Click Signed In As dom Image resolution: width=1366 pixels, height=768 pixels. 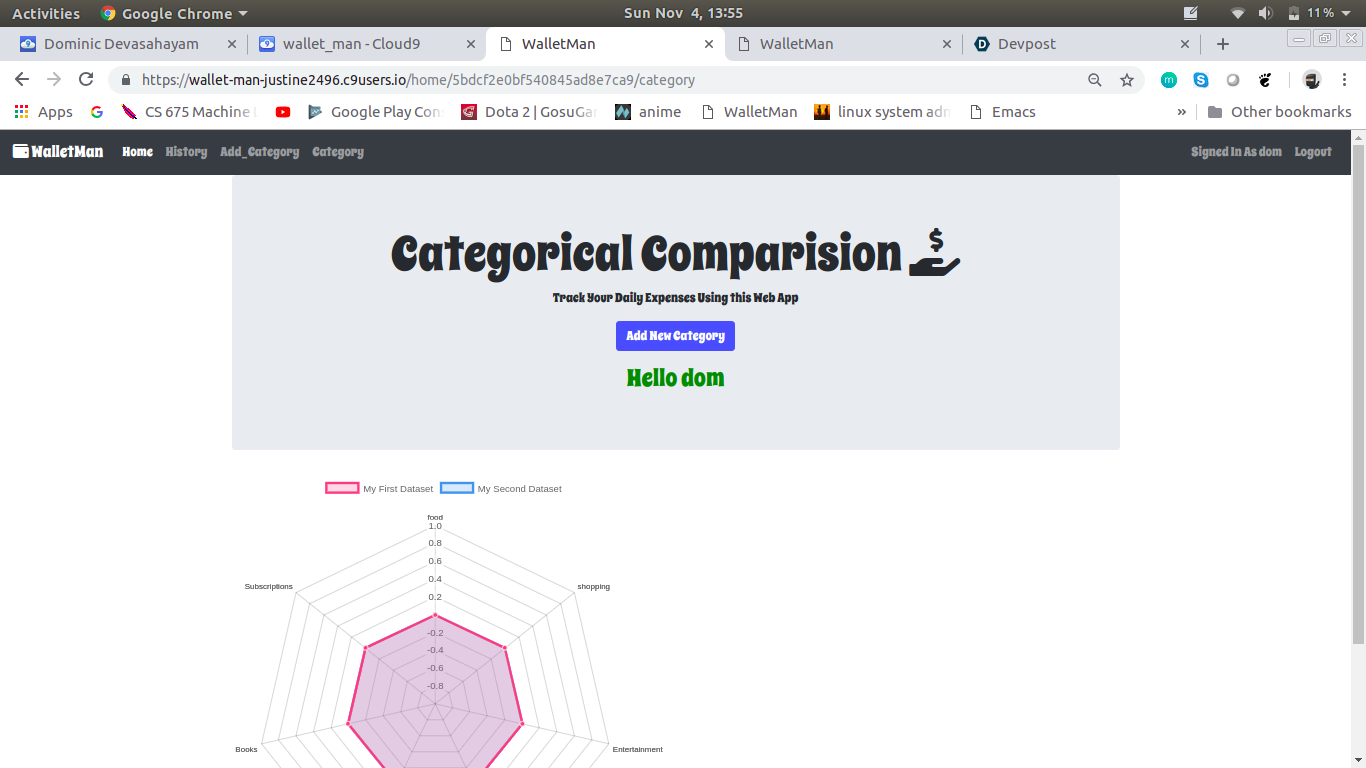(1236, 152)
